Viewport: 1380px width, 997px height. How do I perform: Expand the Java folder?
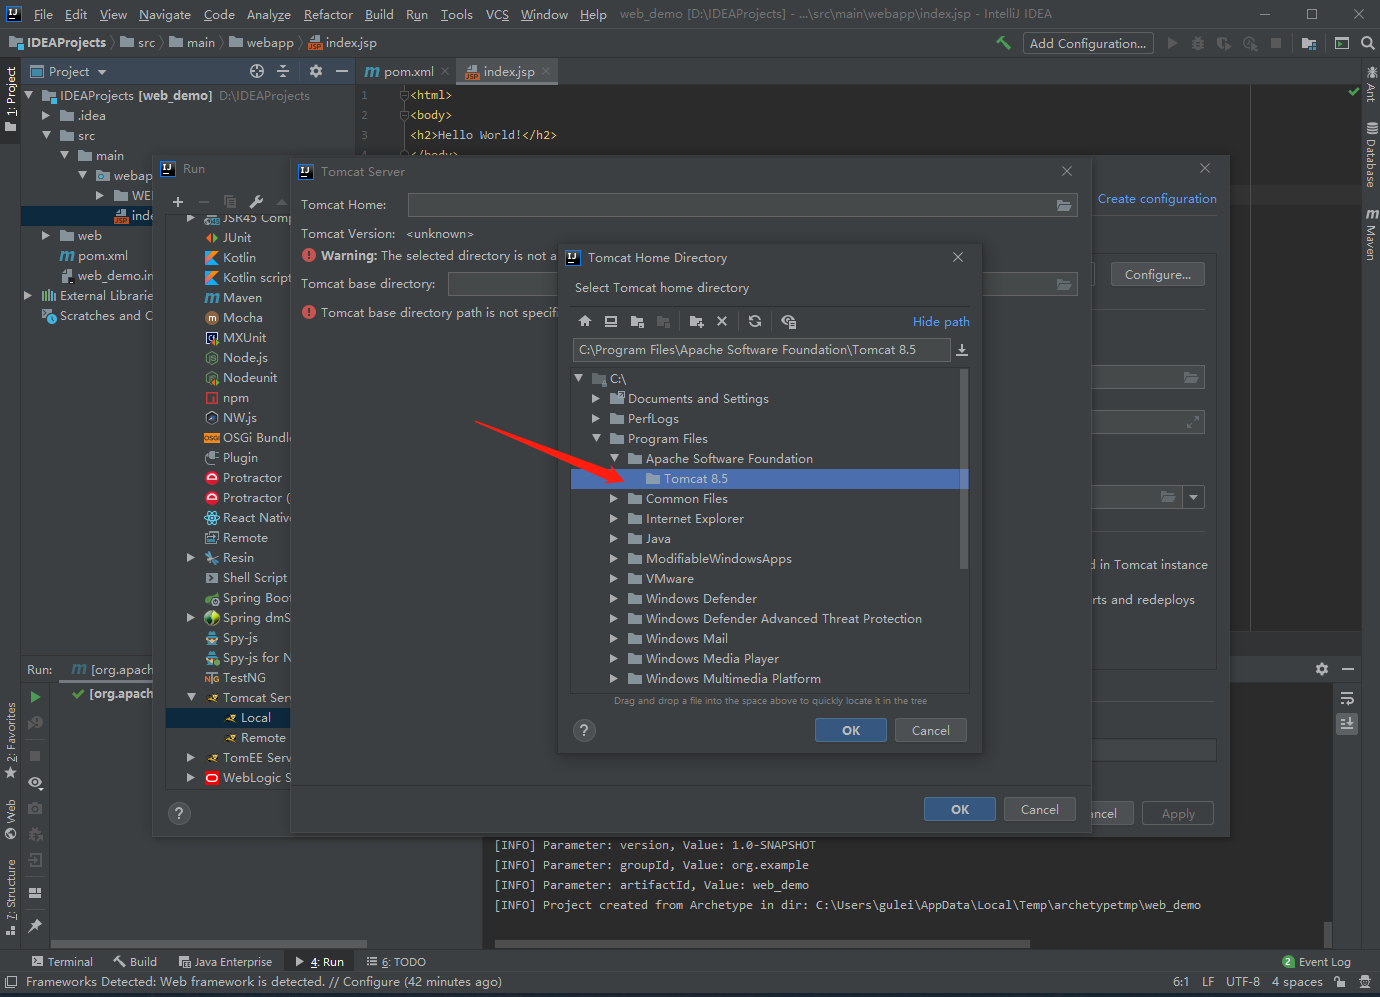click(x=614, y=538)
